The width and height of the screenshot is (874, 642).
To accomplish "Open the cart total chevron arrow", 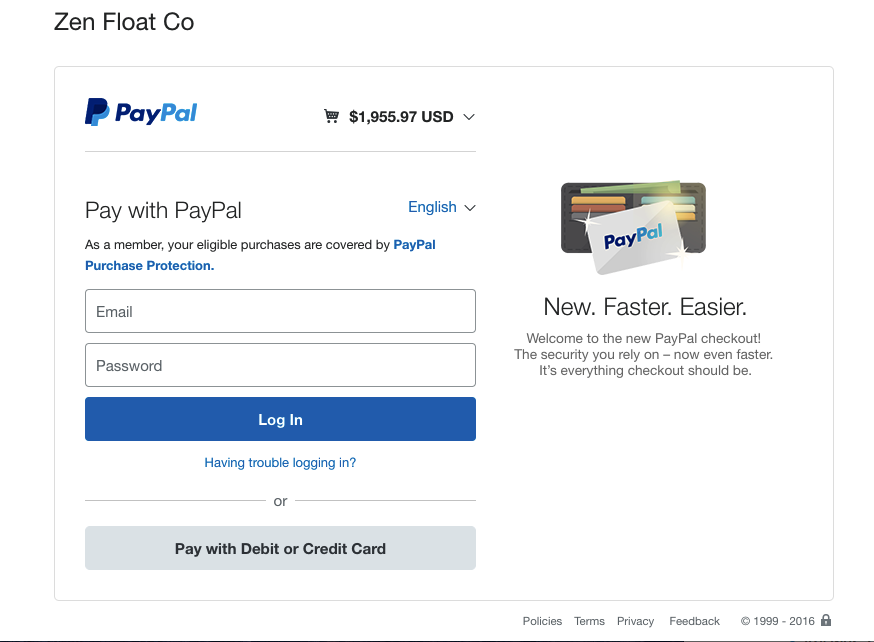I will [x=469, y=117].
